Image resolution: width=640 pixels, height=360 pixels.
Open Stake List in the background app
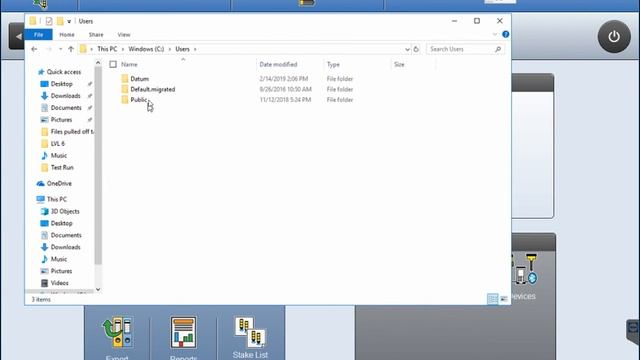(250, 337)
